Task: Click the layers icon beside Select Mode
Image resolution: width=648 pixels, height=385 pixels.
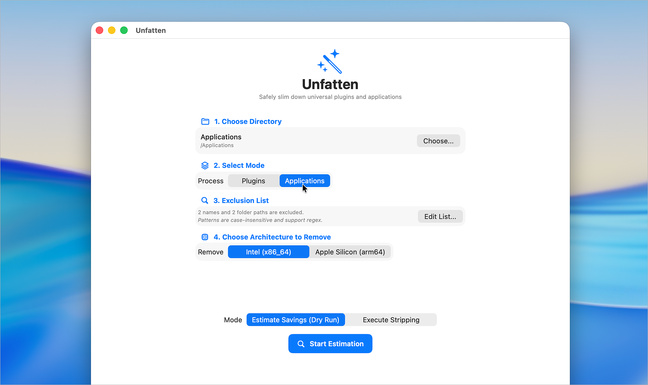Action: pyautogui.click(x=205, y=166)
